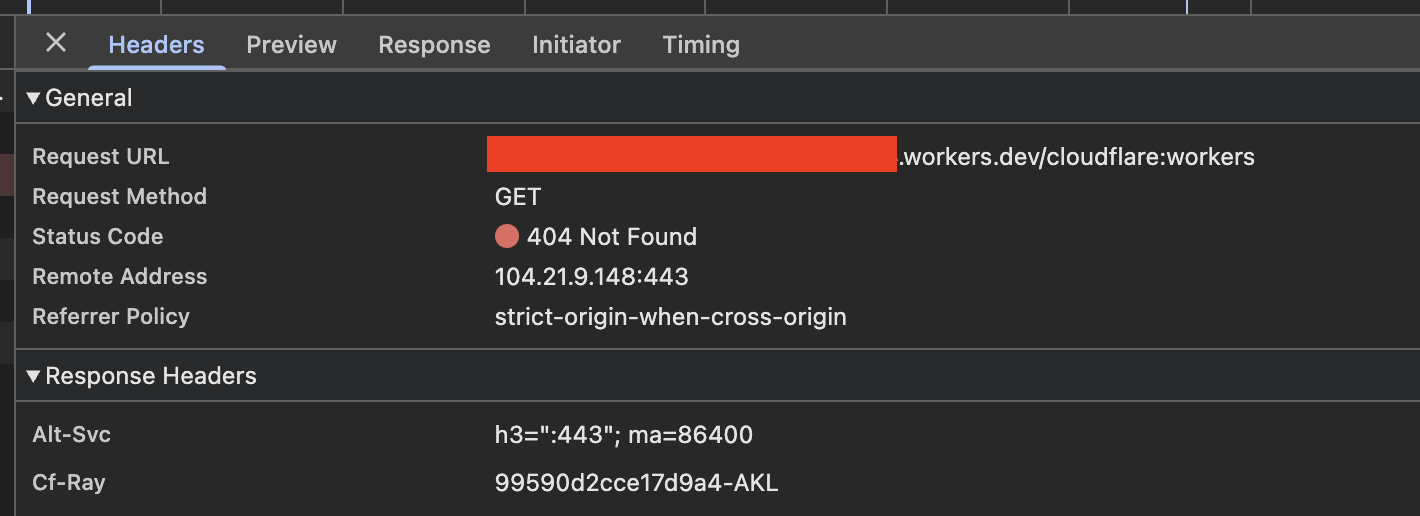The width and height of the screenshot is (1420, 516).
Task: Click the Alt-Svc header value
Action: pos(623,435)
